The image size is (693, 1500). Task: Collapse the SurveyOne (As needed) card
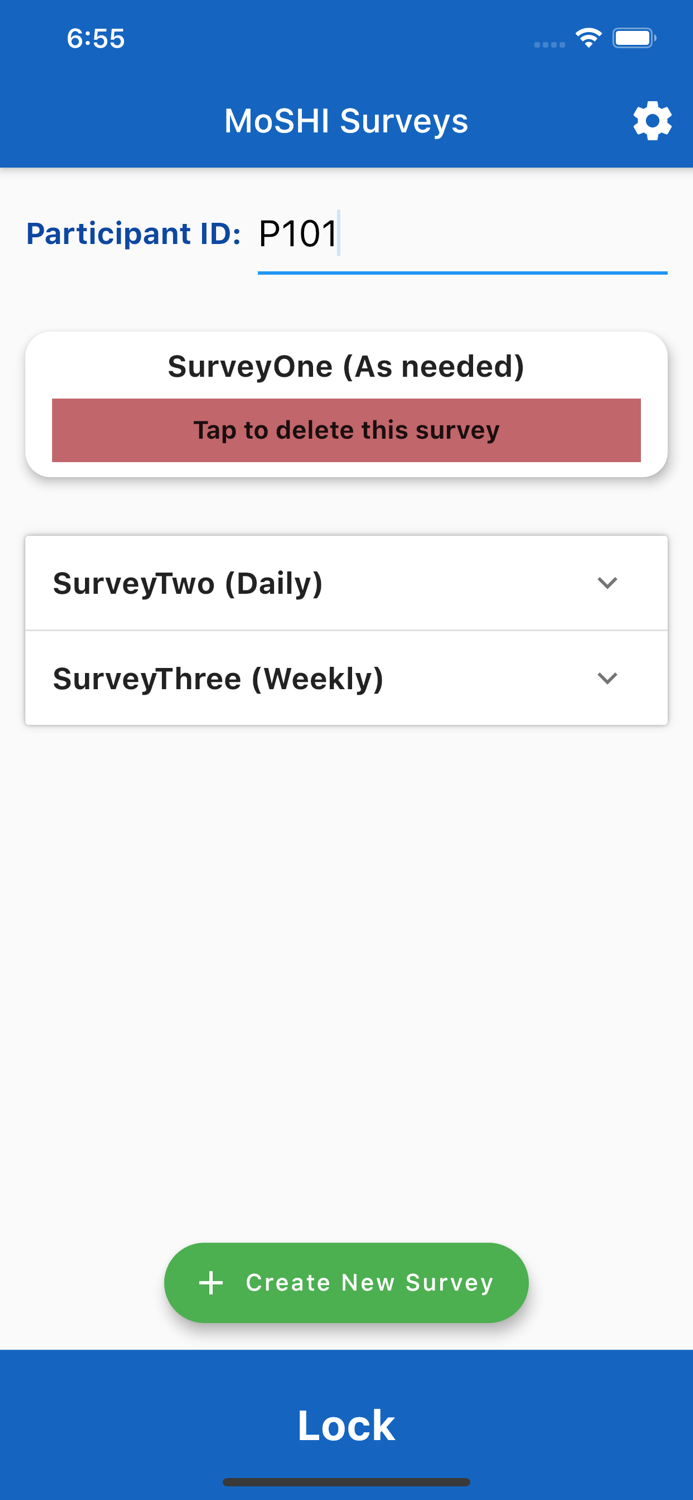click(346, 366)
